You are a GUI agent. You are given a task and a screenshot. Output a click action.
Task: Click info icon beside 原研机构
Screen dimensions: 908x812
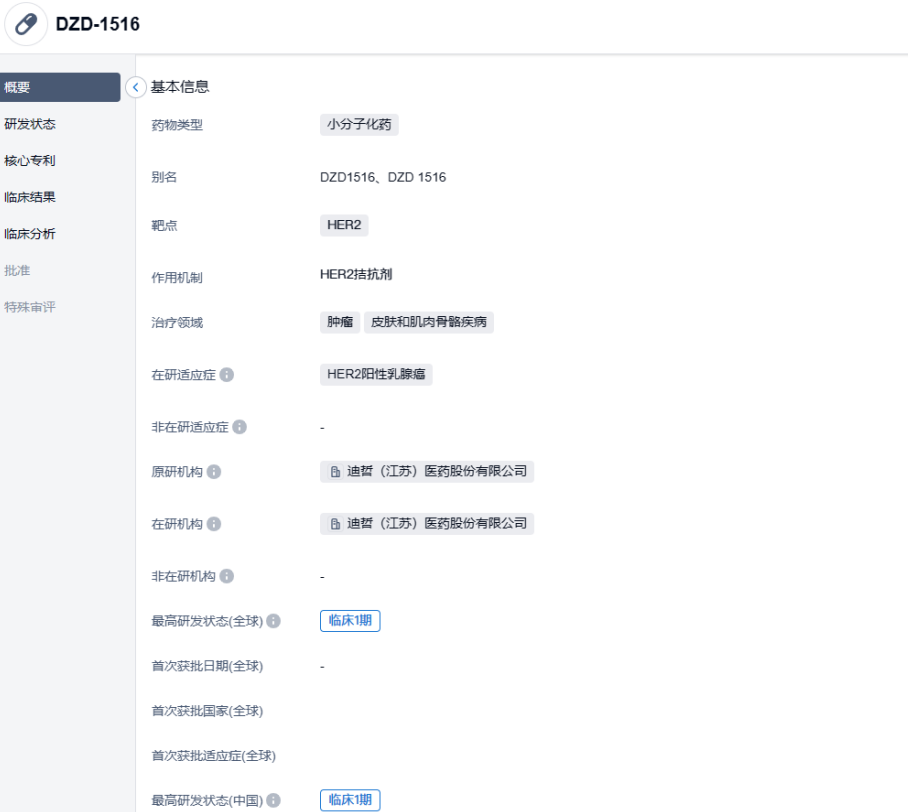click(x=214, y=472)
